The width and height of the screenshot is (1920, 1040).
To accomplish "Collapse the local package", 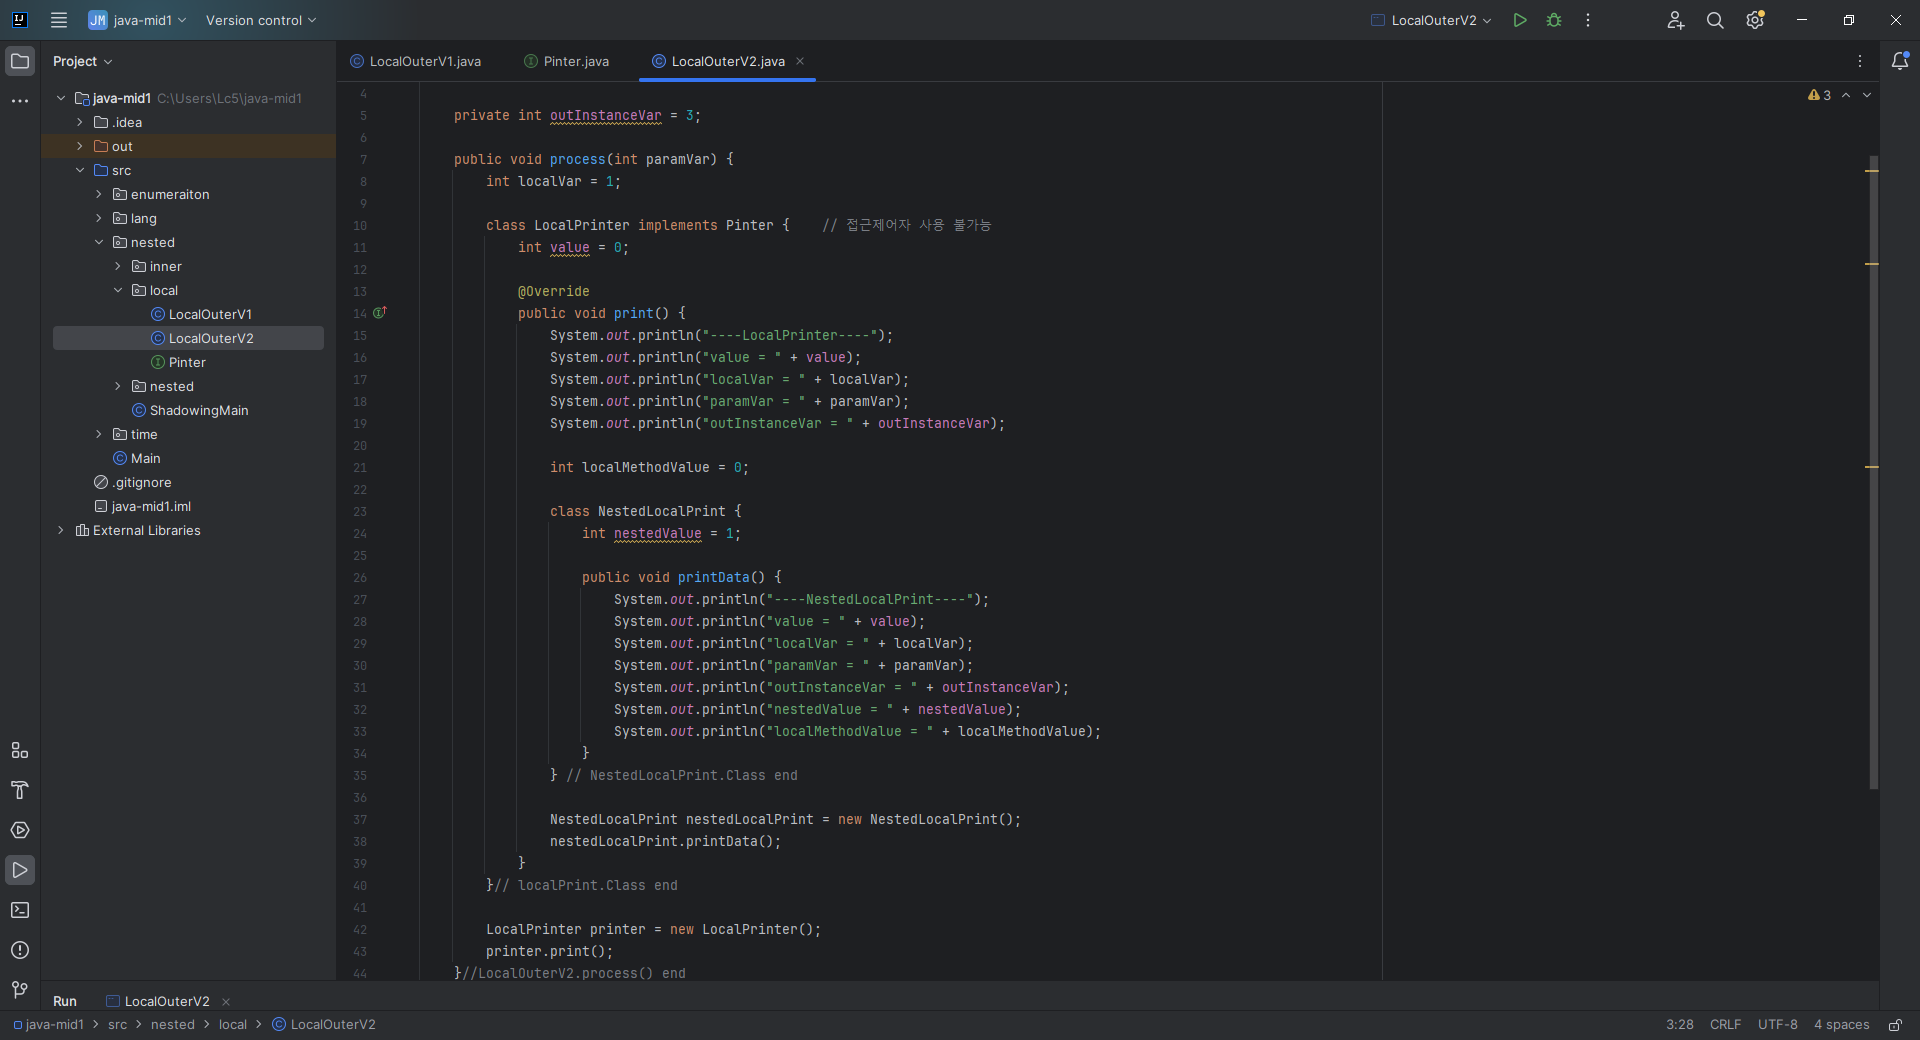I will point(118,290).
